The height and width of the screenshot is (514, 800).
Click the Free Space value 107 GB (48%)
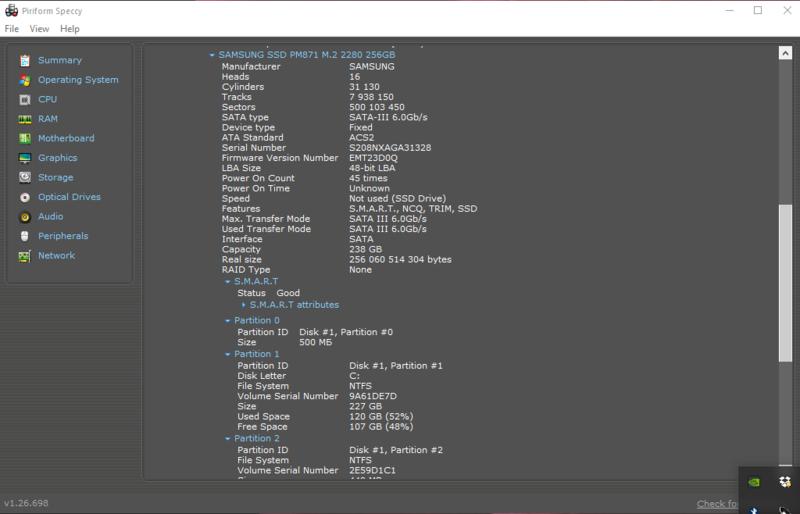click(381, 427)
